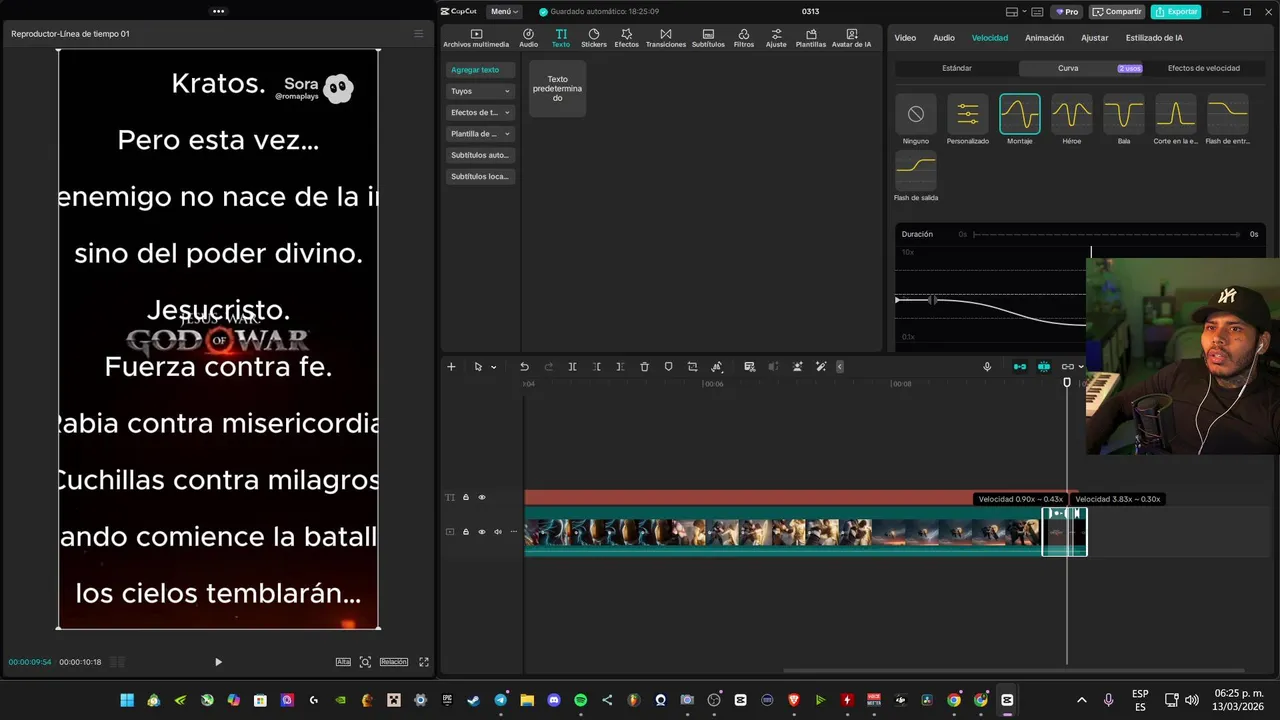Open the Efectos panel
1280x720 pixels.
(627, 38)
